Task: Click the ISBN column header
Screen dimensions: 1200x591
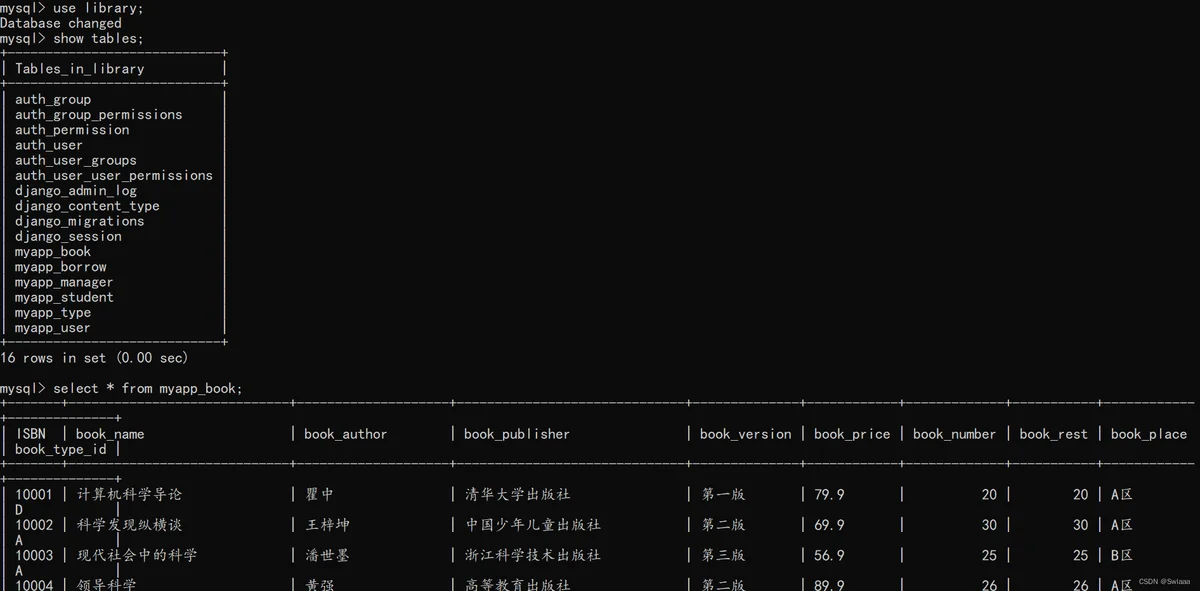Action: click(x=31, y=434)
